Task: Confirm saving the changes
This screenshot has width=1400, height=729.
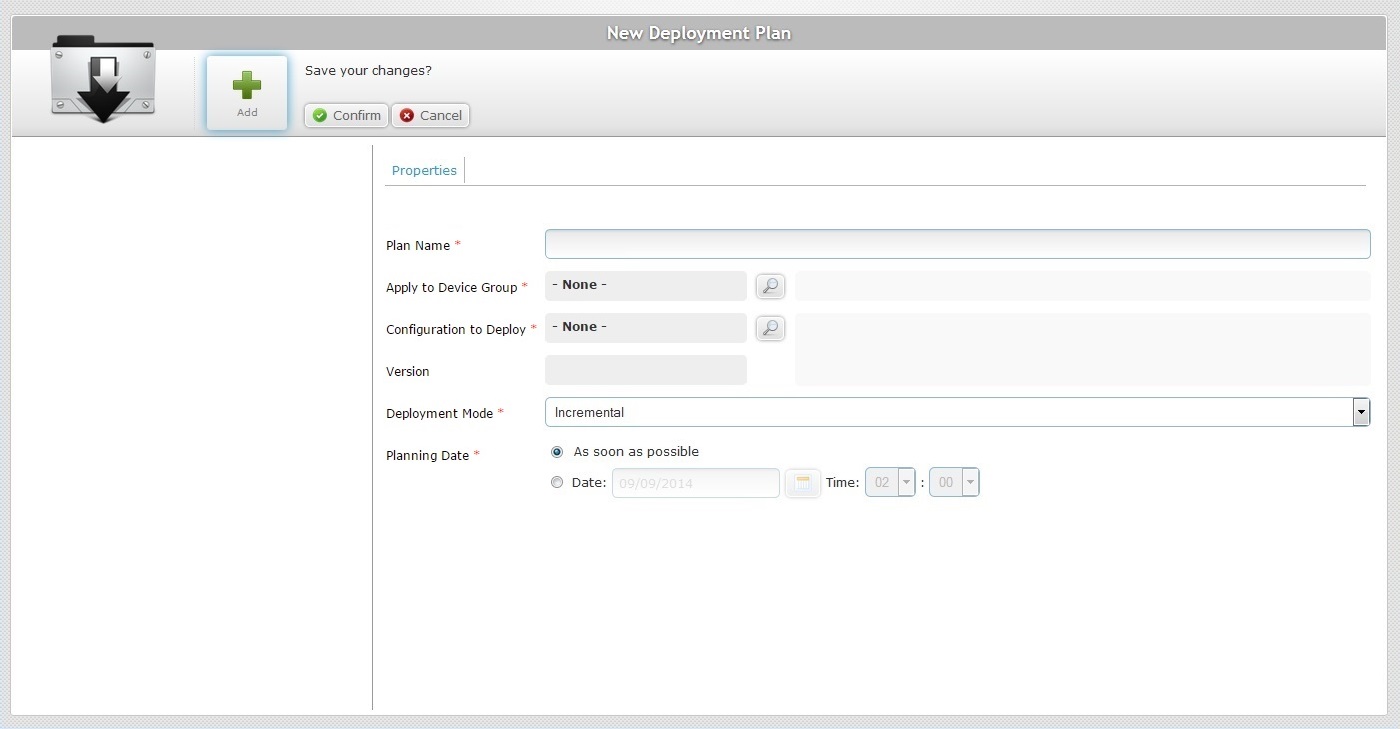Action: pyautogui.click(x=346, y=115)
